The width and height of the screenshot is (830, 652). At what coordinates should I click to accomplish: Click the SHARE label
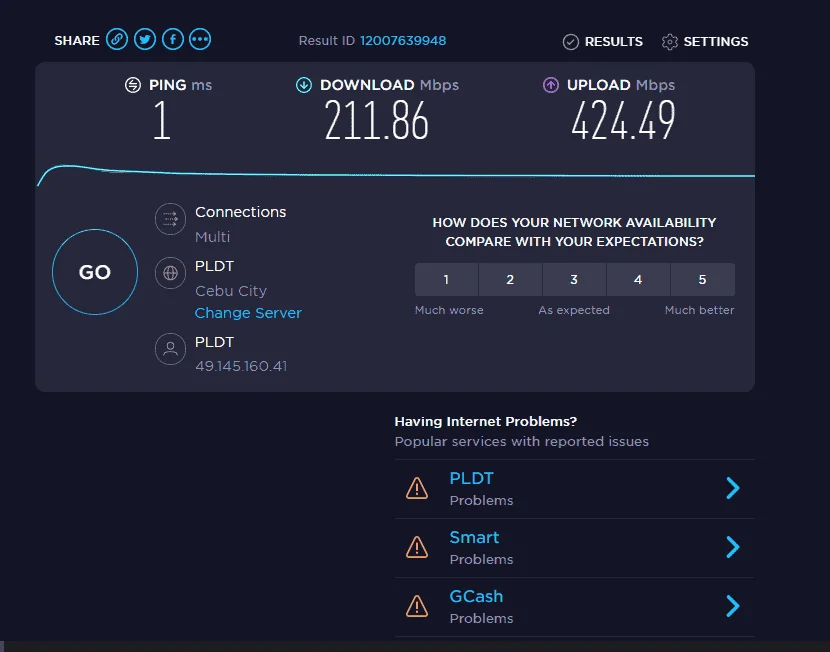[x=77, y=41]
